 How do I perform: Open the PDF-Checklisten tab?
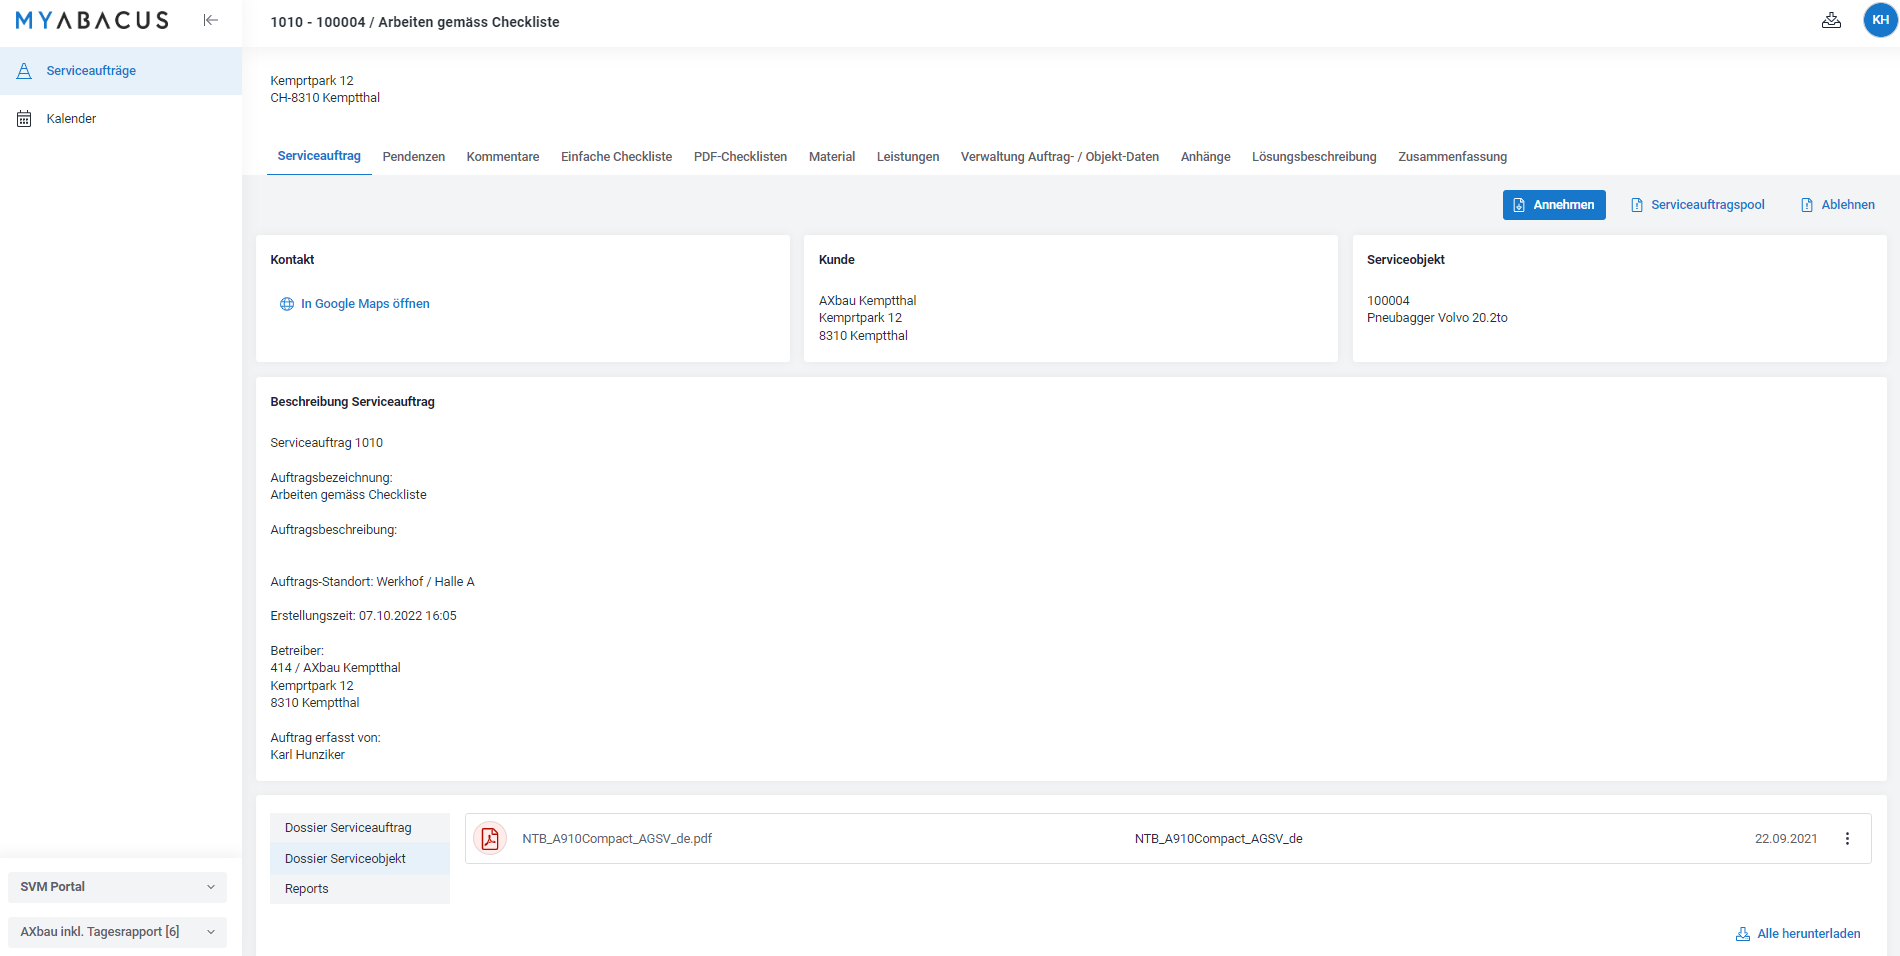click(740, 157)
